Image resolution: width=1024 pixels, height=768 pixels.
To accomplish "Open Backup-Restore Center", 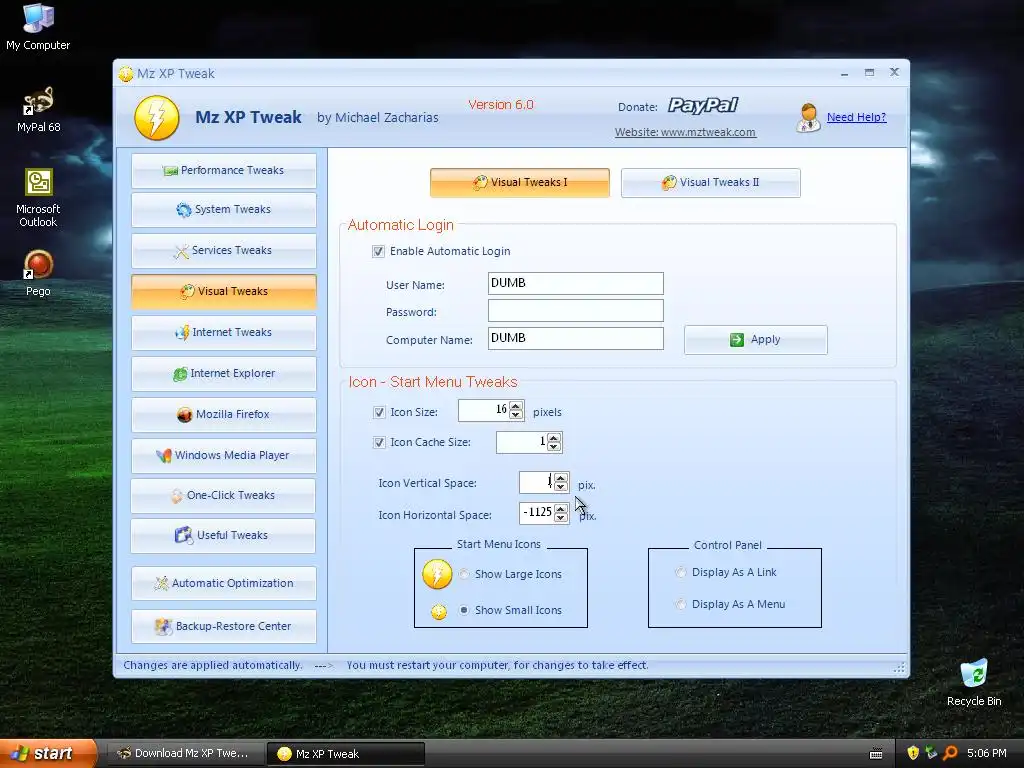I will (x=224, y=626).
